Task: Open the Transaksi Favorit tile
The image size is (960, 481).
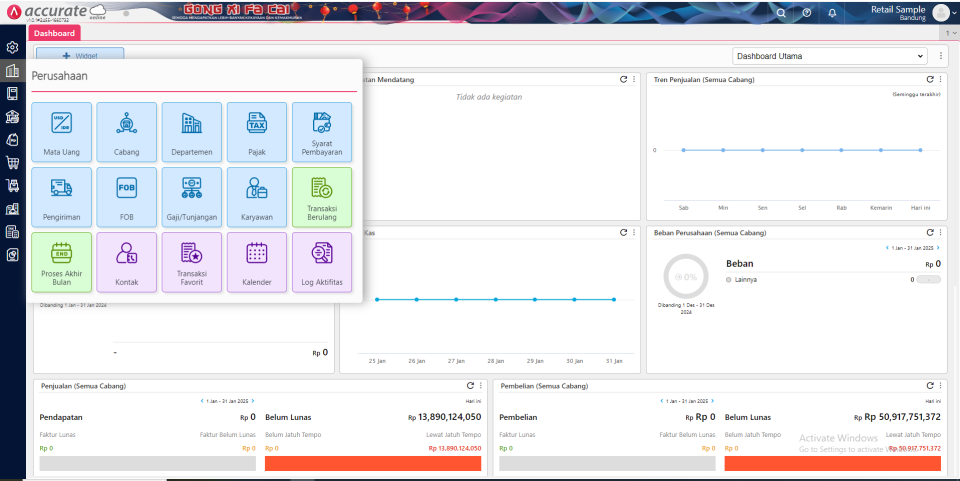Action: 192,262
